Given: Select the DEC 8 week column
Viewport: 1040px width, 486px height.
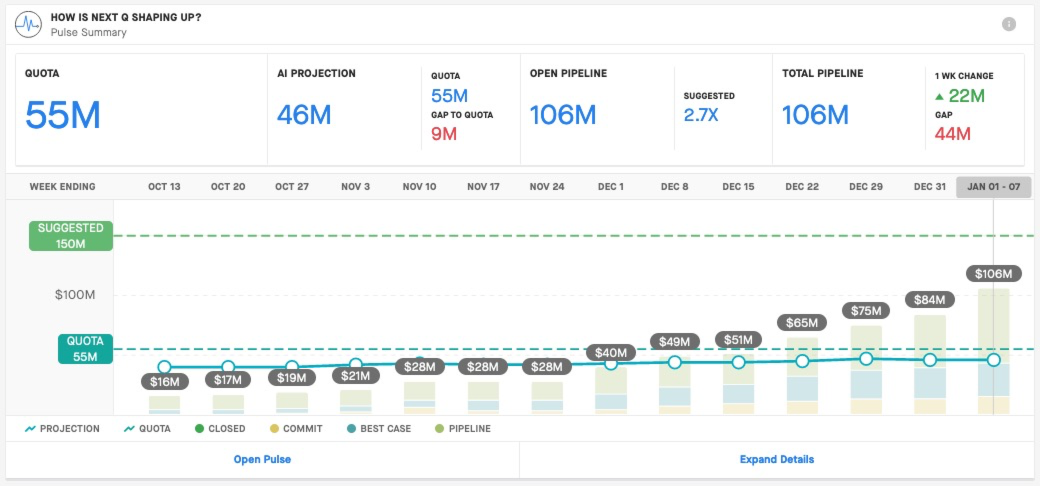Looking at the screenshot, I should 675,187.
